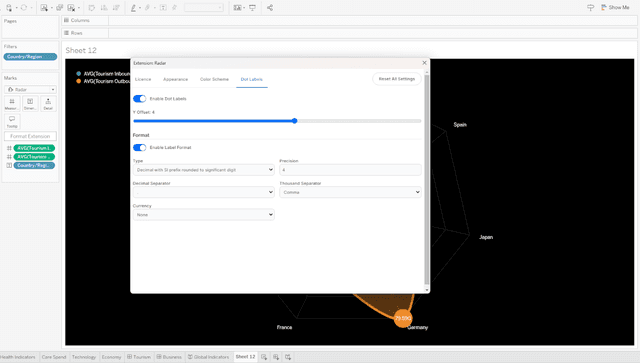Open the Highlight toolbar dropdown arrow
Screen dimensions: 640x363
click(140, 8)
